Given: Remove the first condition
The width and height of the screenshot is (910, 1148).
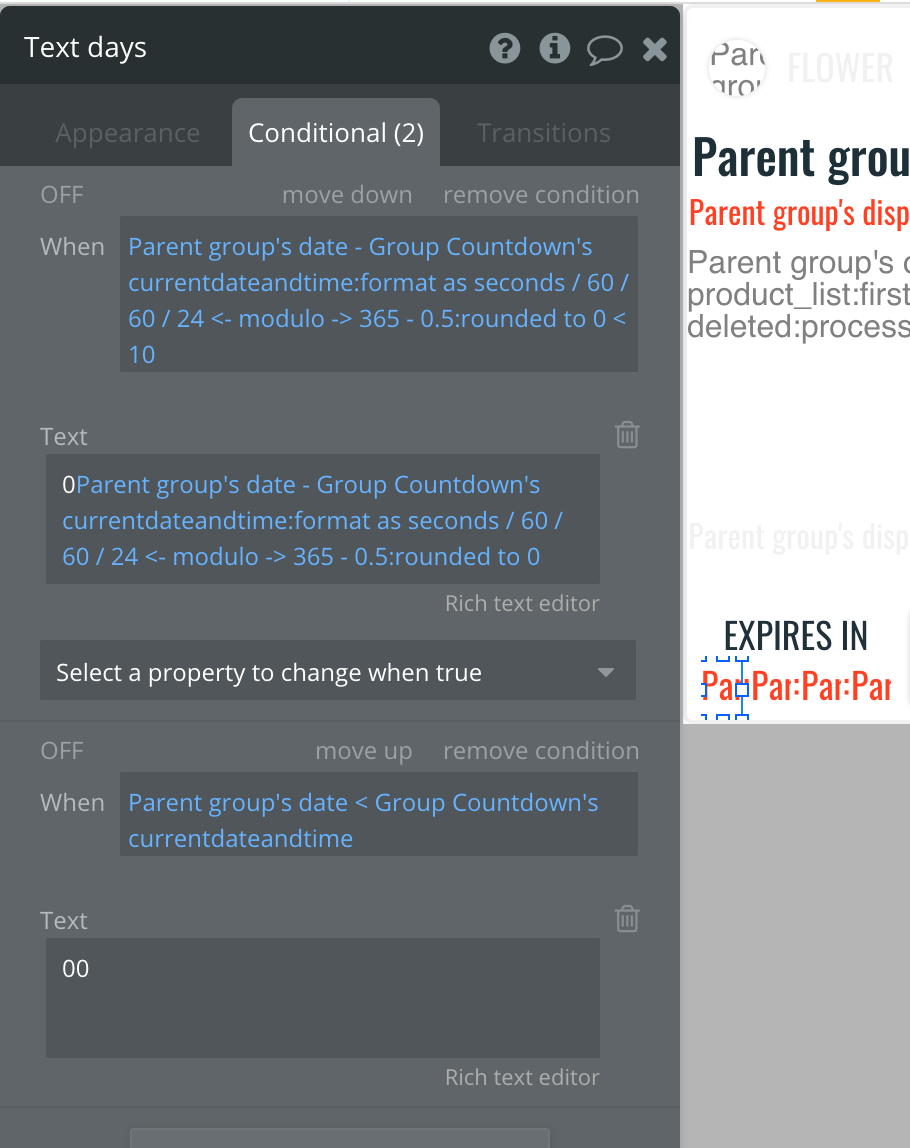Looking at the screenshot, I should 541,195.
